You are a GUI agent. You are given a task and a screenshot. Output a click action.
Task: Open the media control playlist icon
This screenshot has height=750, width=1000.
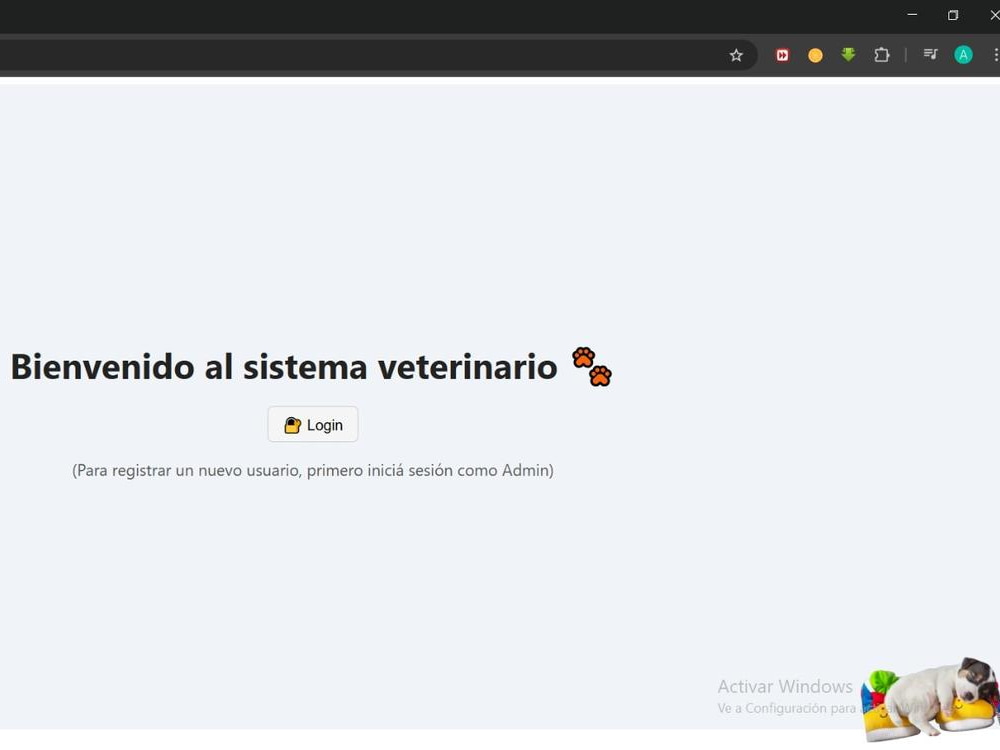(930, 55)
